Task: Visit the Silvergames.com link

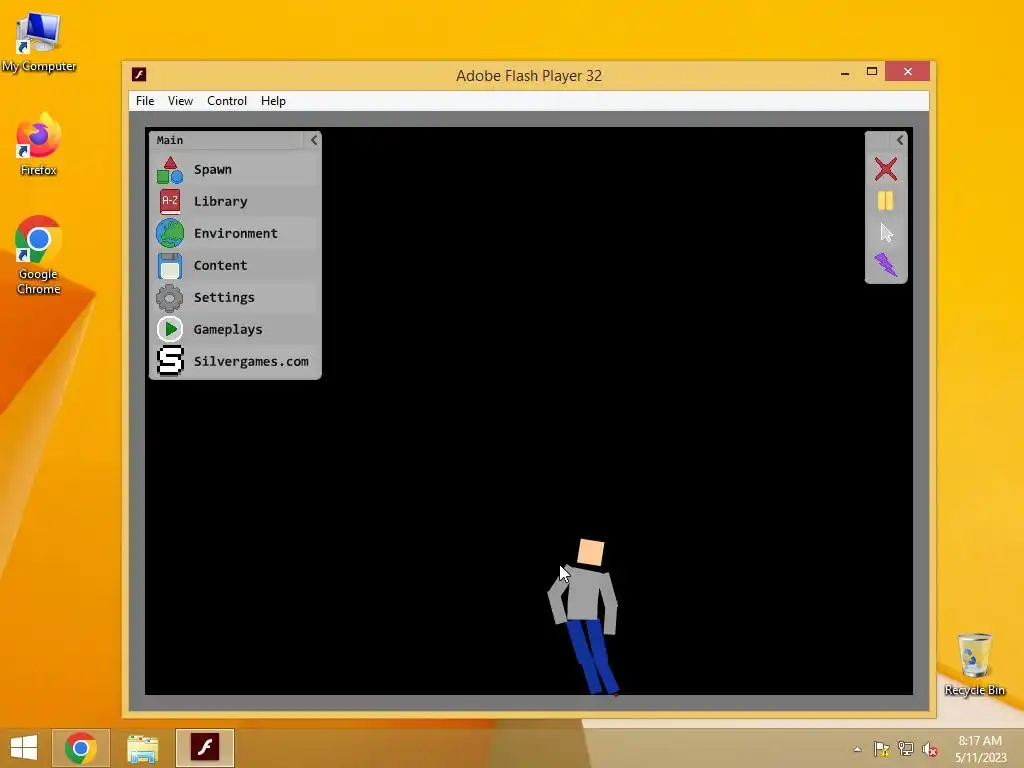Action: click(x=251, y=361)
